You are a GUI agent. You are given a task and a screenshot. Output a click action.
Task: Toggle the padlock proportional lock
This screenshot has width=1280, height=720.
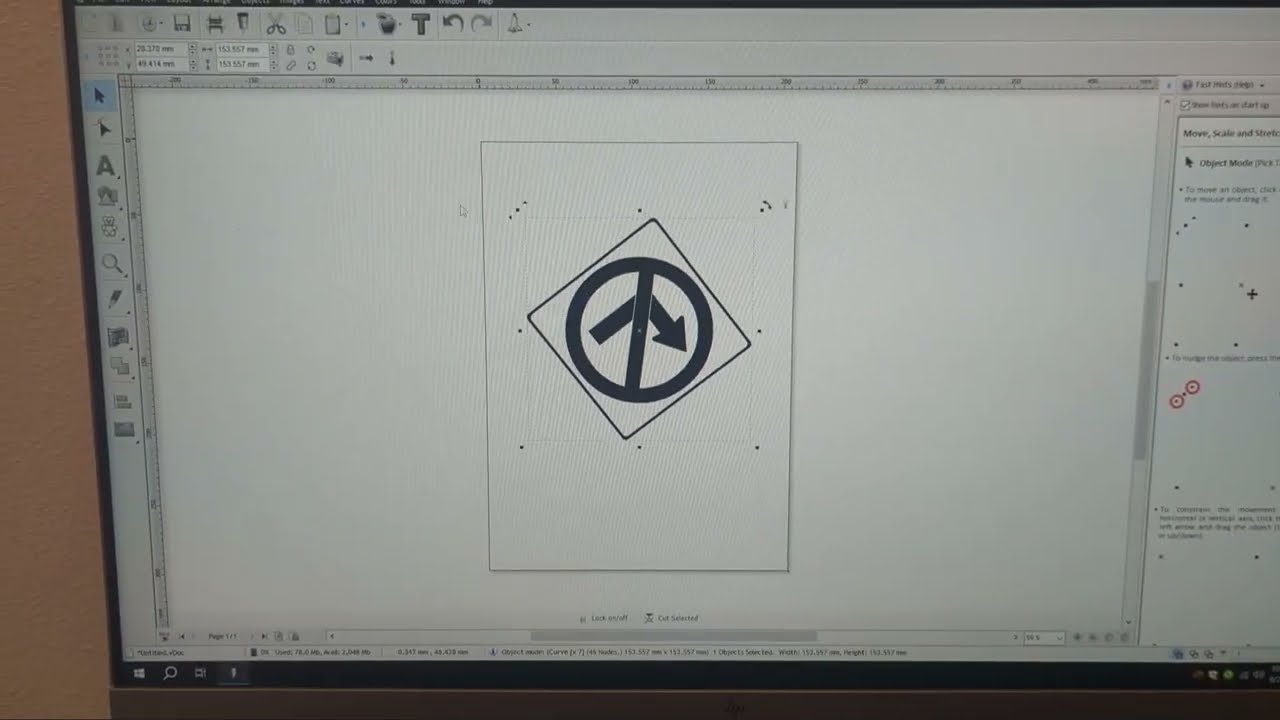(290, 49)
